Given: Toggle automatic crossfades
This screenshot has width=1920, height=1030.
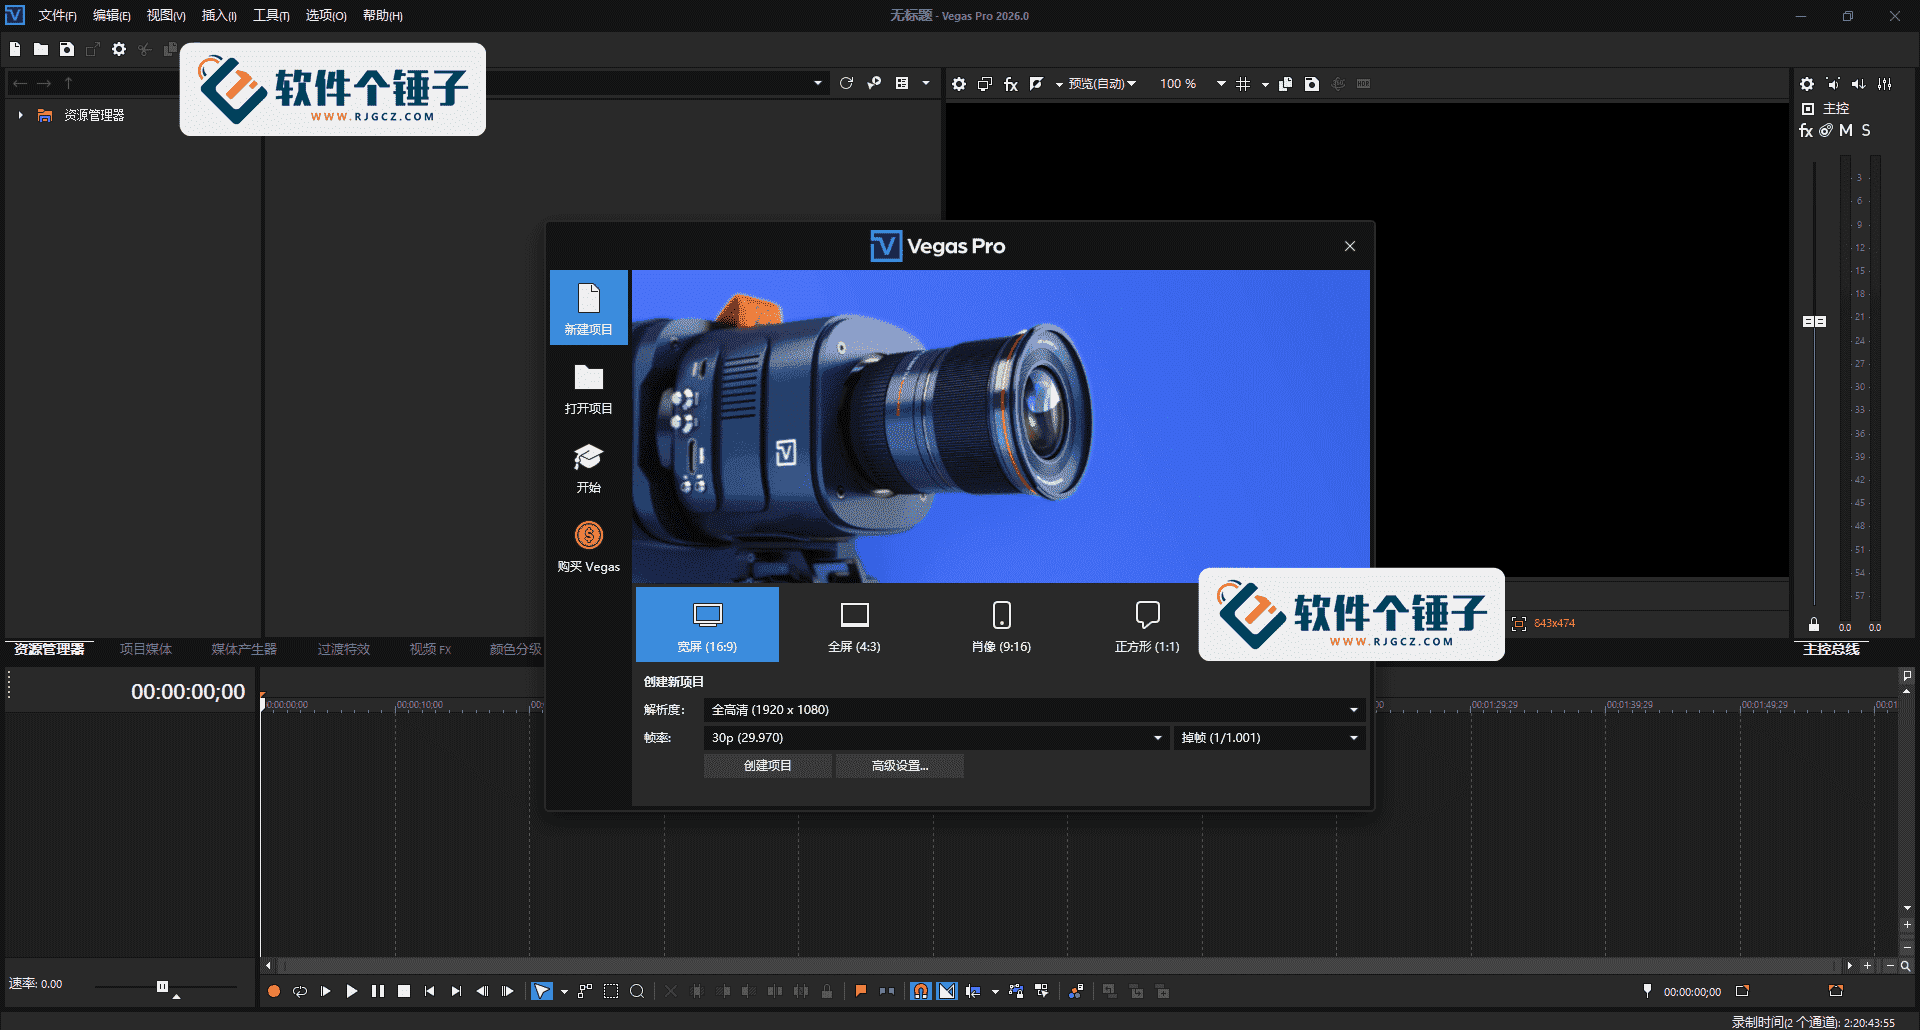Looking at the screenshot, I should (x=947, y=991).
